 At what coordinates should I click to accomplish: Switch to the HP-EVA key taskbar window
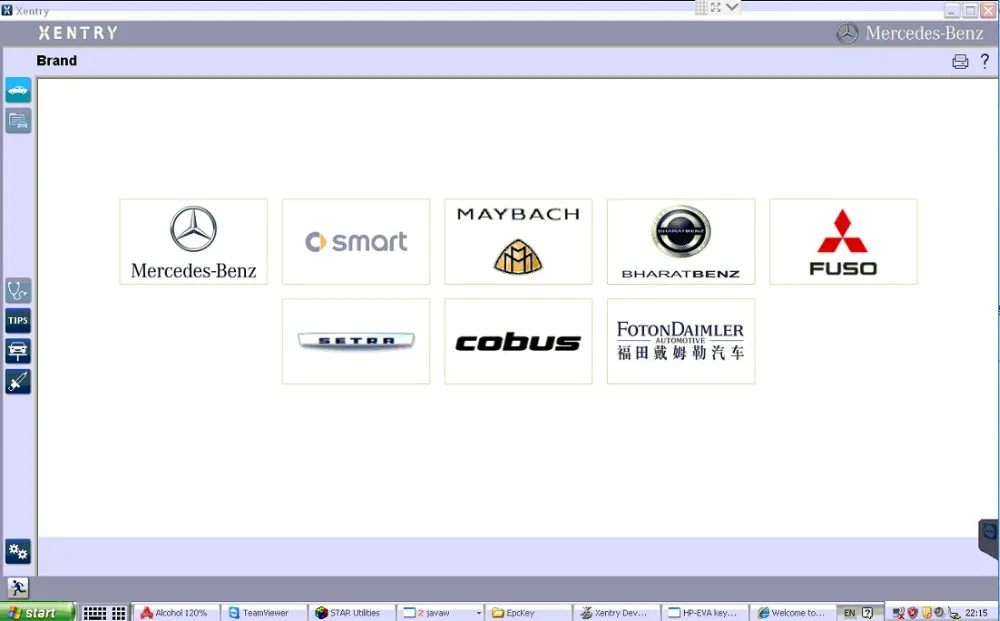pos(705,613)
